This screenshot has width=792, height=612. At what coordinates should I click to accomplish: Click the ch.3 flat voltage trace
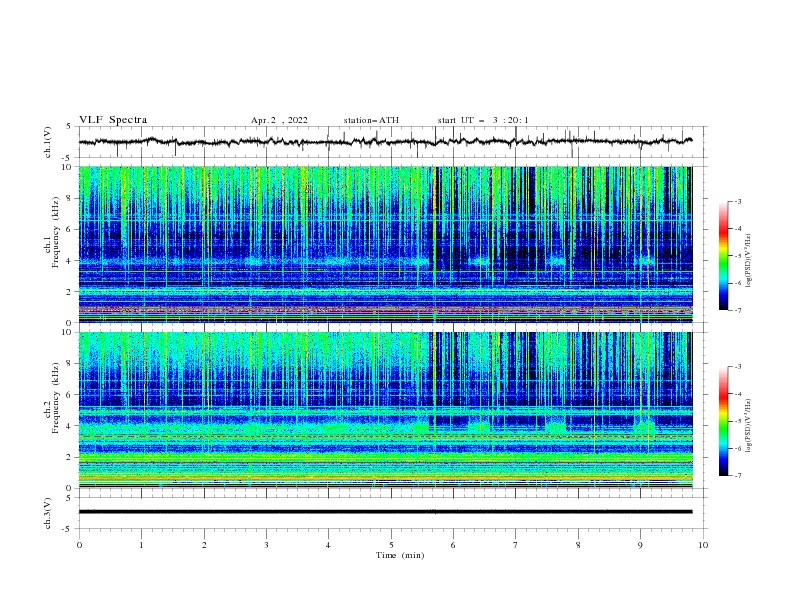[x=385, y=512]
